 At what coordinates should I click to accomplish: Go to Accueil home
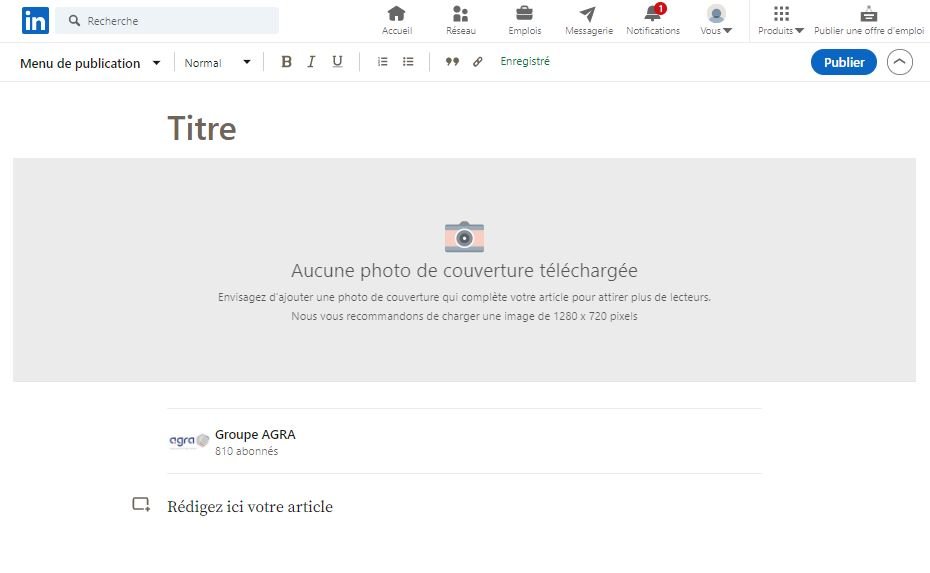[397, 21]
